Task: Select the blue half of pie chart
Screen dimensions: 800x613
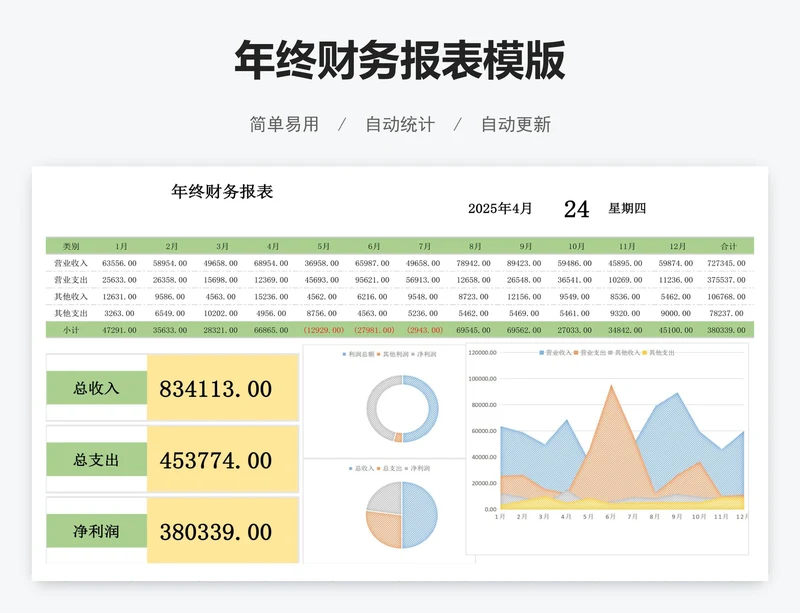Action: (420, 515)
